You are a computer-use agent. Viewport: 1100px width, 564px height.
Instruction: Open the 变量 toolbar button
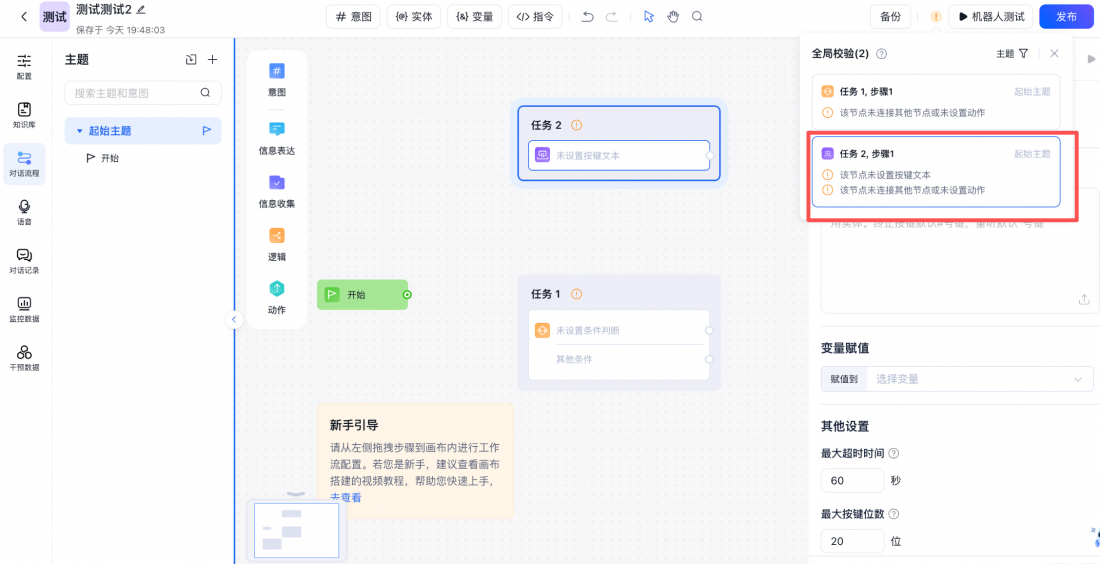[x=474, y=16]
